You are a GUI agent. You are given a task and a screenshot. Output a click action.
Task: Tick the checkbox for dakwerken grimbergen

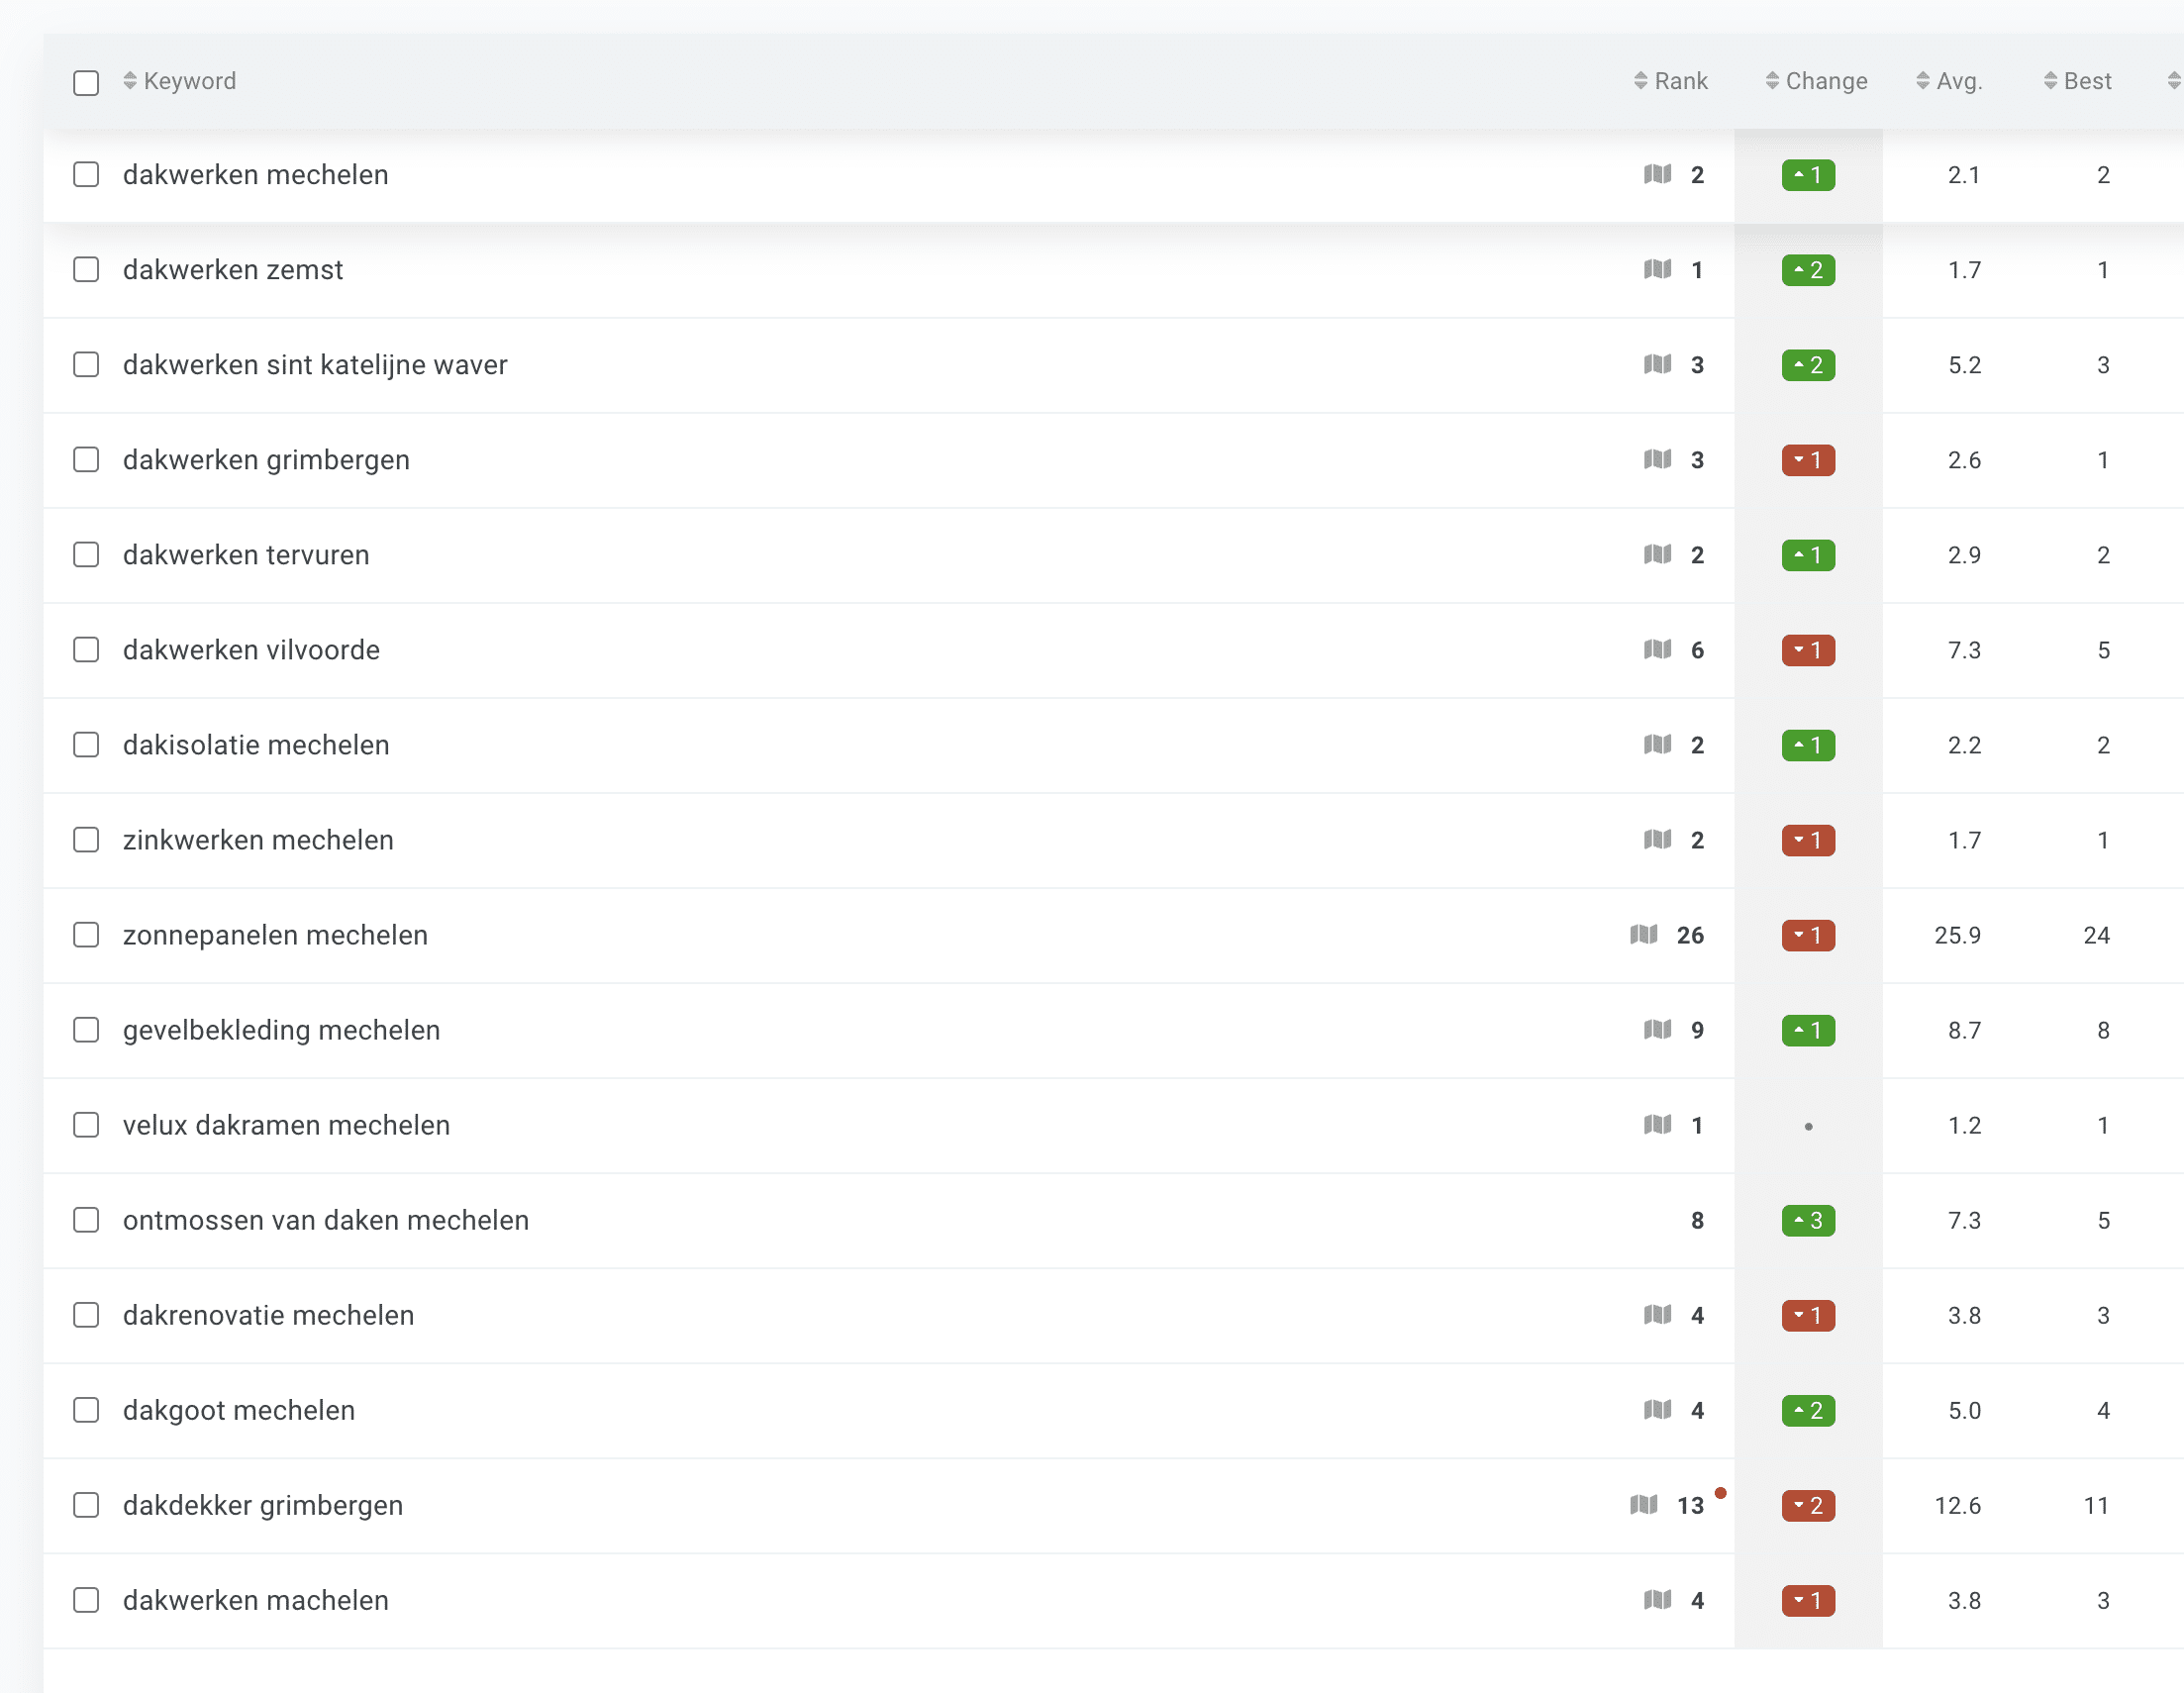coord(86,459)
